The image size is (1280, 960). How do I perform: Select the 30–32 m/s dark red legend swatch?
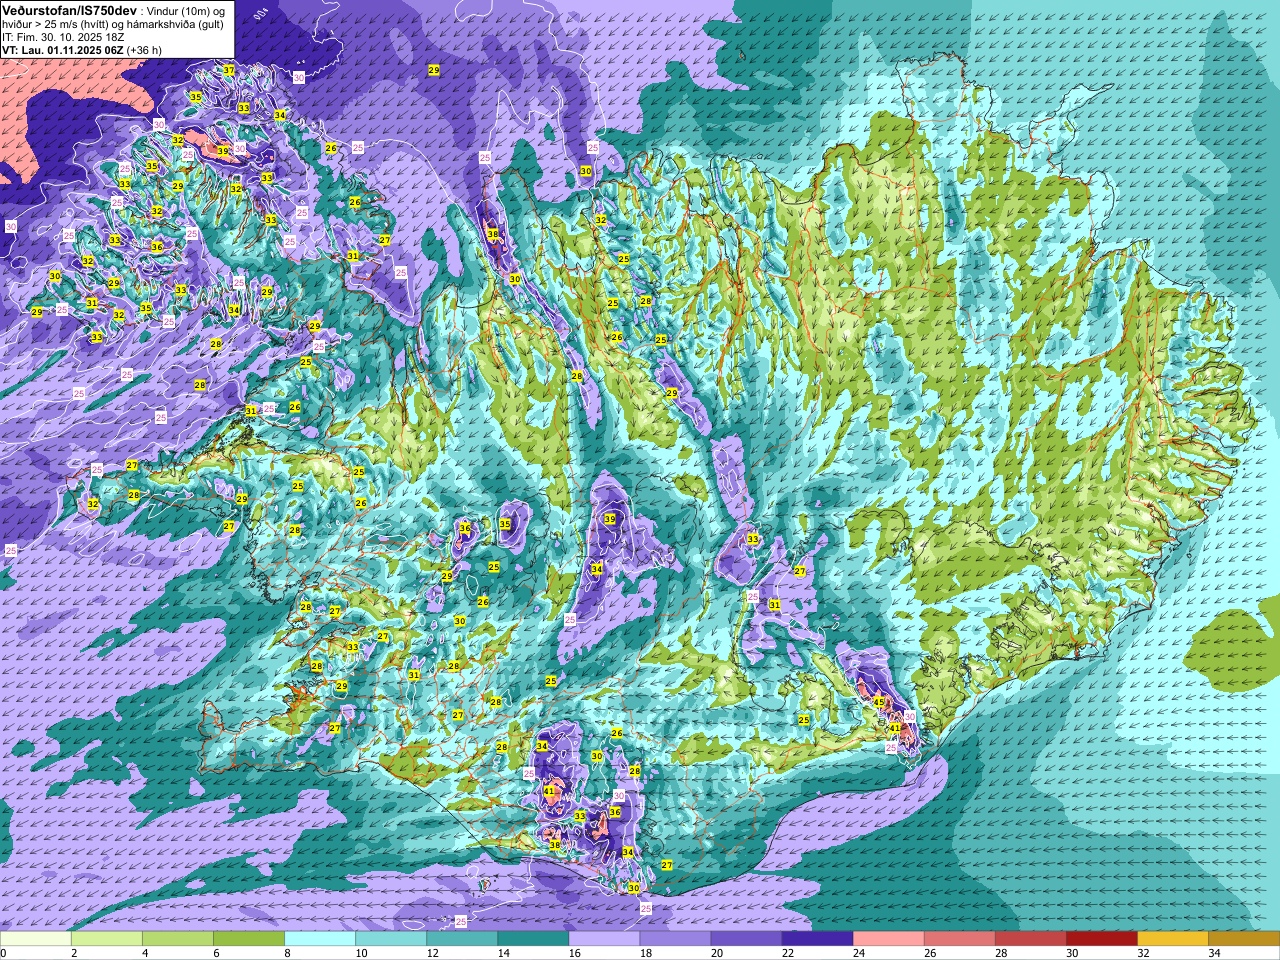point(1101,939)
